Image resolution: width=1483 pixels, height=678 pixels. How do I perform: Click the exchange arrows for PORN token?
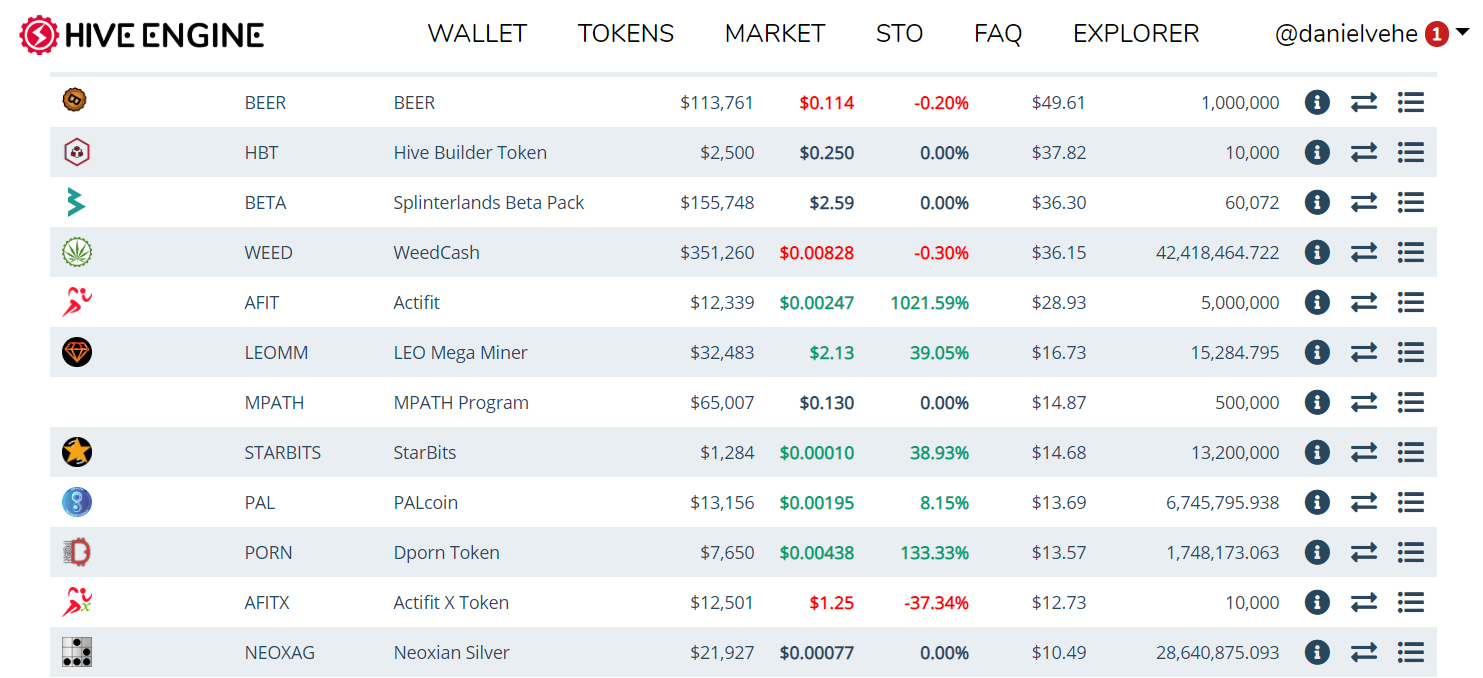[x=1364, y=552]
